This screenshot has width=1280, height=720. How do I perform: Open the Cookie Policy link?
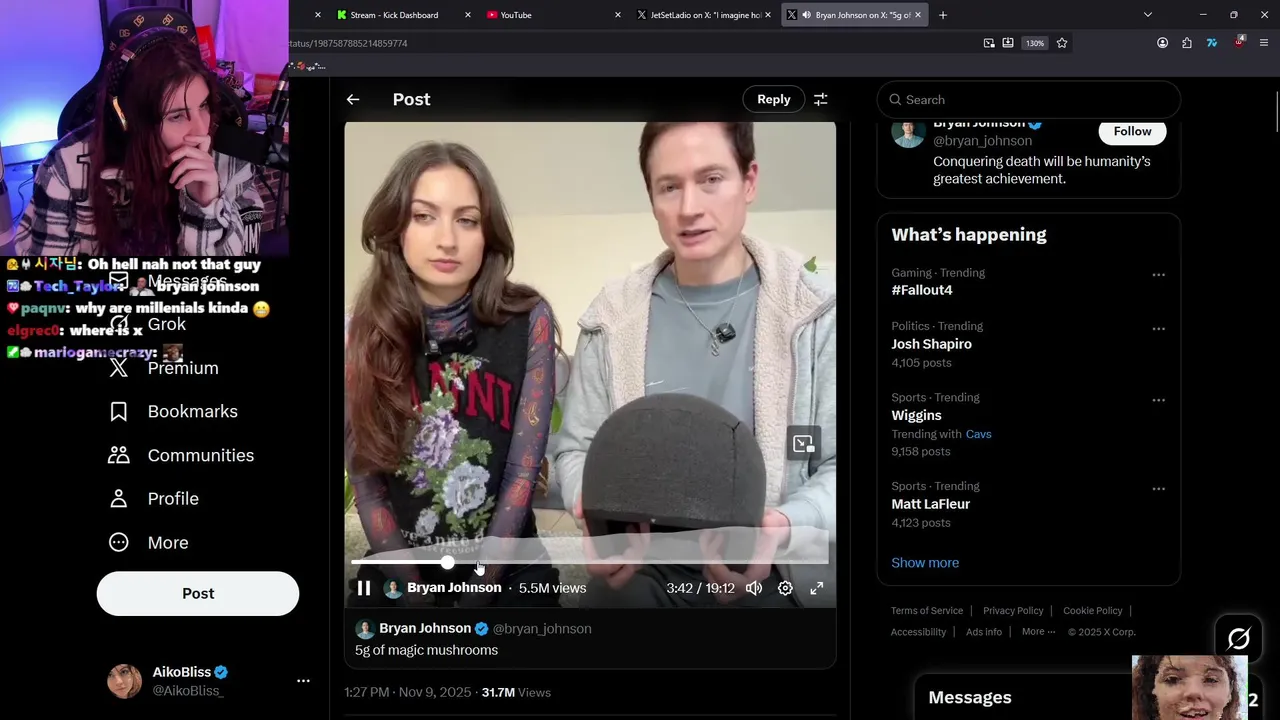pyautogui.click(x=1092, y=610)
